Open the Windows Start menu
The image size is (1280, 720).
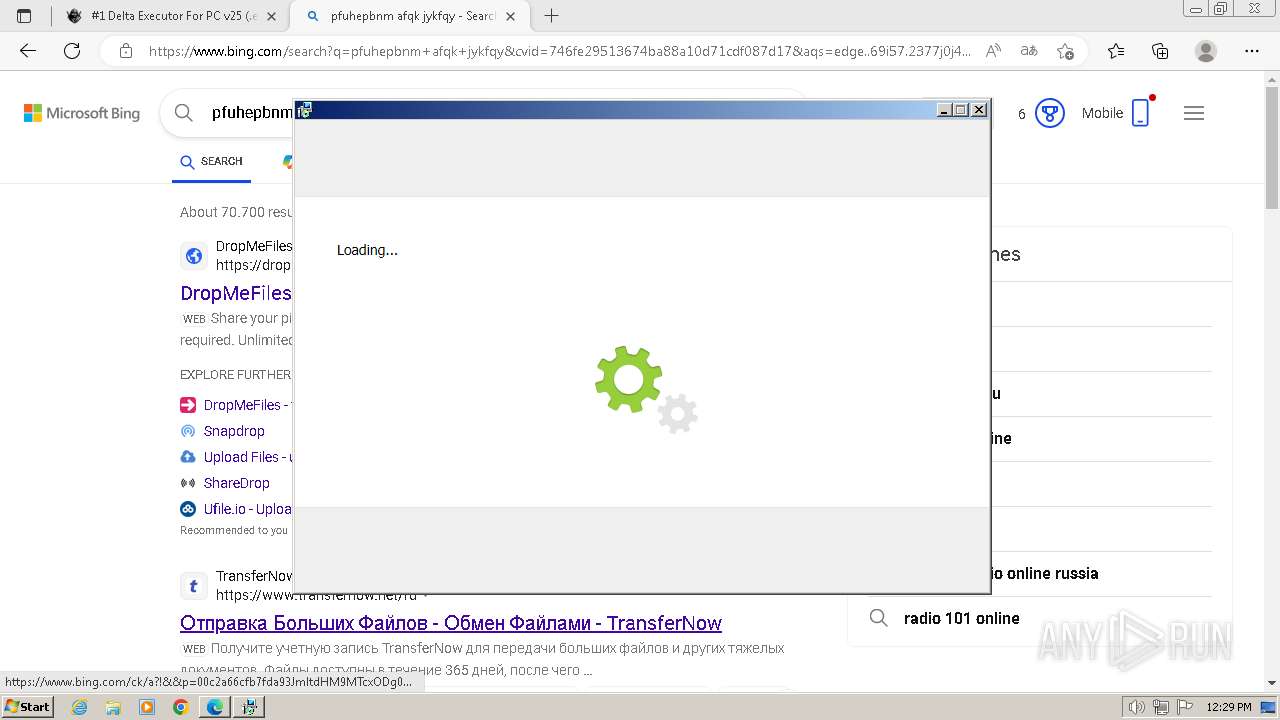27,707
